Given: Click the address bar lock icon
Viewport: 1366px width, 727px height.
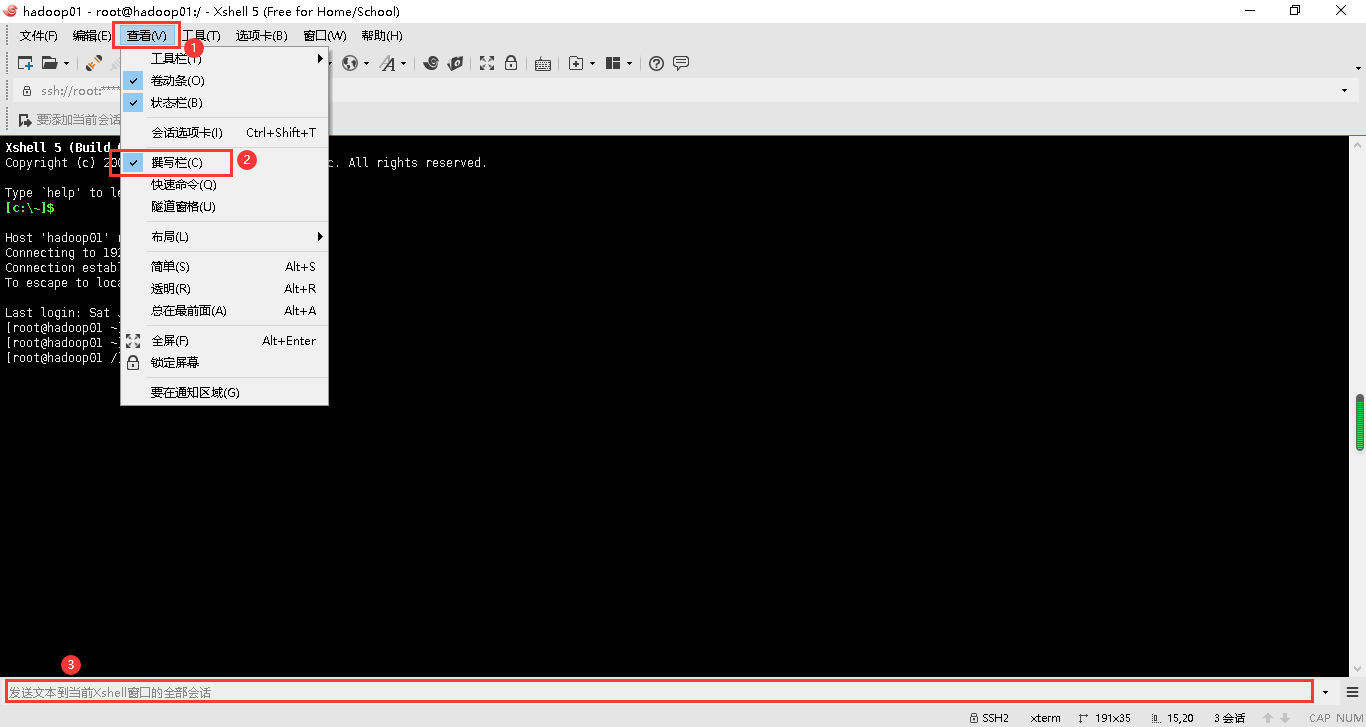Looking at the screenshot, I should pyautogui.click(x=27, y=90).
